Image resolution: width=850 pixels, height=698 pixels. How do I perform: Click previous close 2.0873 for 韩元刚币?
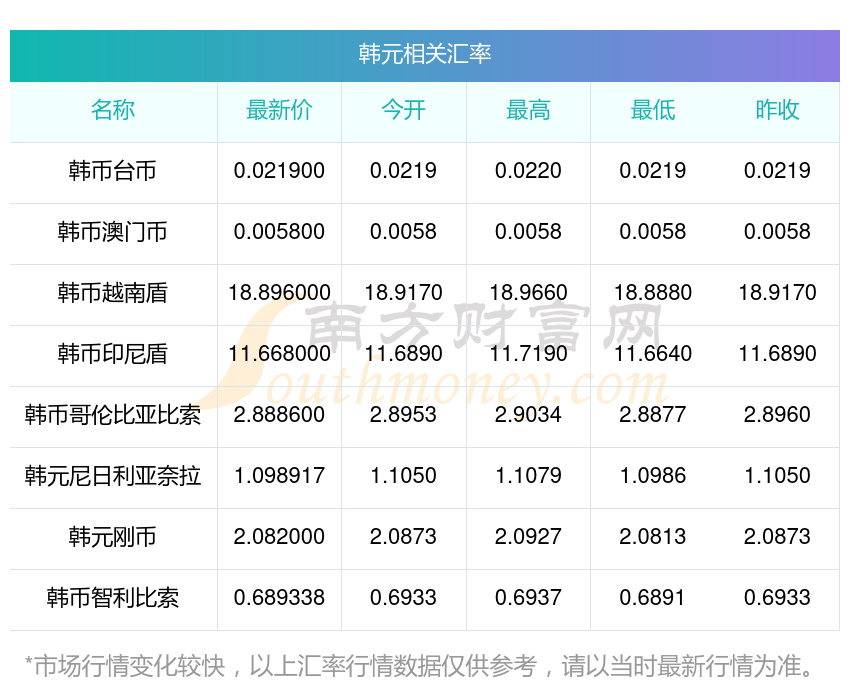click(x=777, y=537)
